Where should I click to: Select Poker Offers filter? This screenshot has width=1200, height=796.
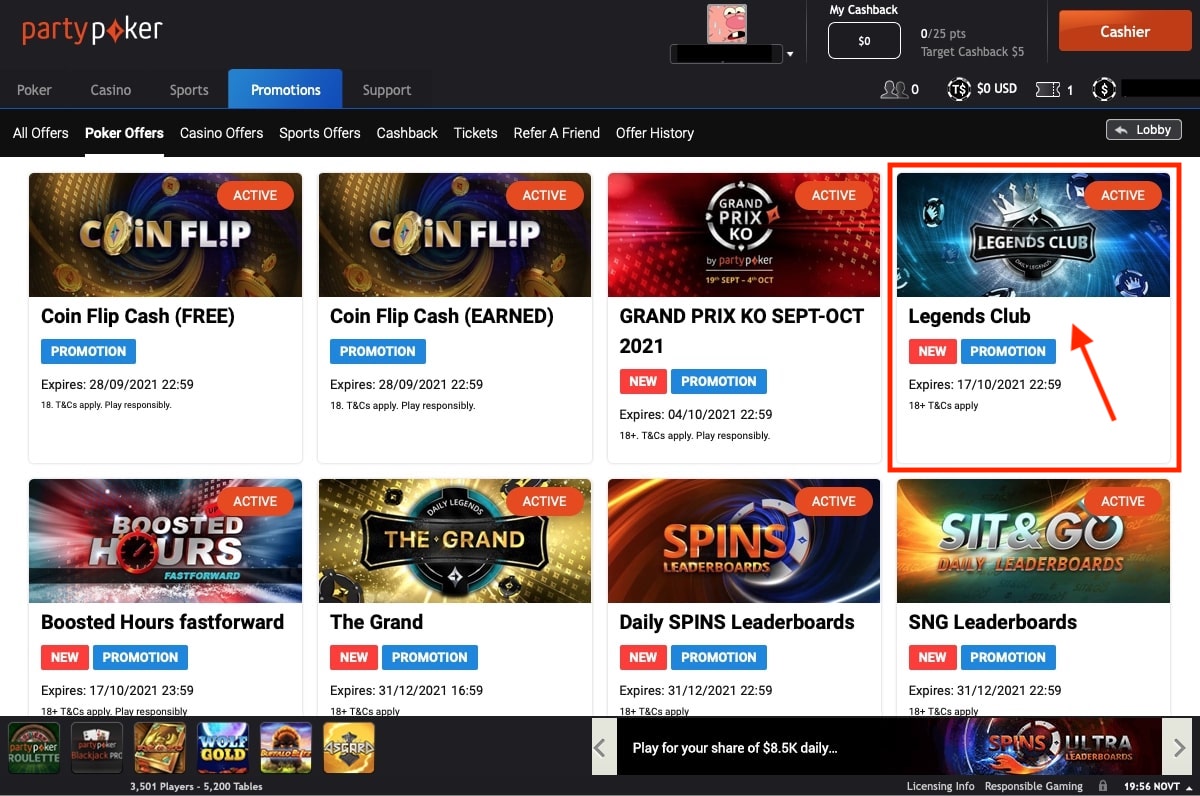124,133
